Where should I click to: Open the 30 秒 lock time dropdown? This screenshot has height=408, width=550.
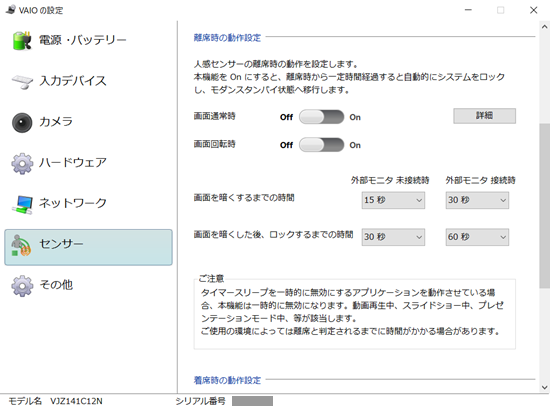pos(393,237)
